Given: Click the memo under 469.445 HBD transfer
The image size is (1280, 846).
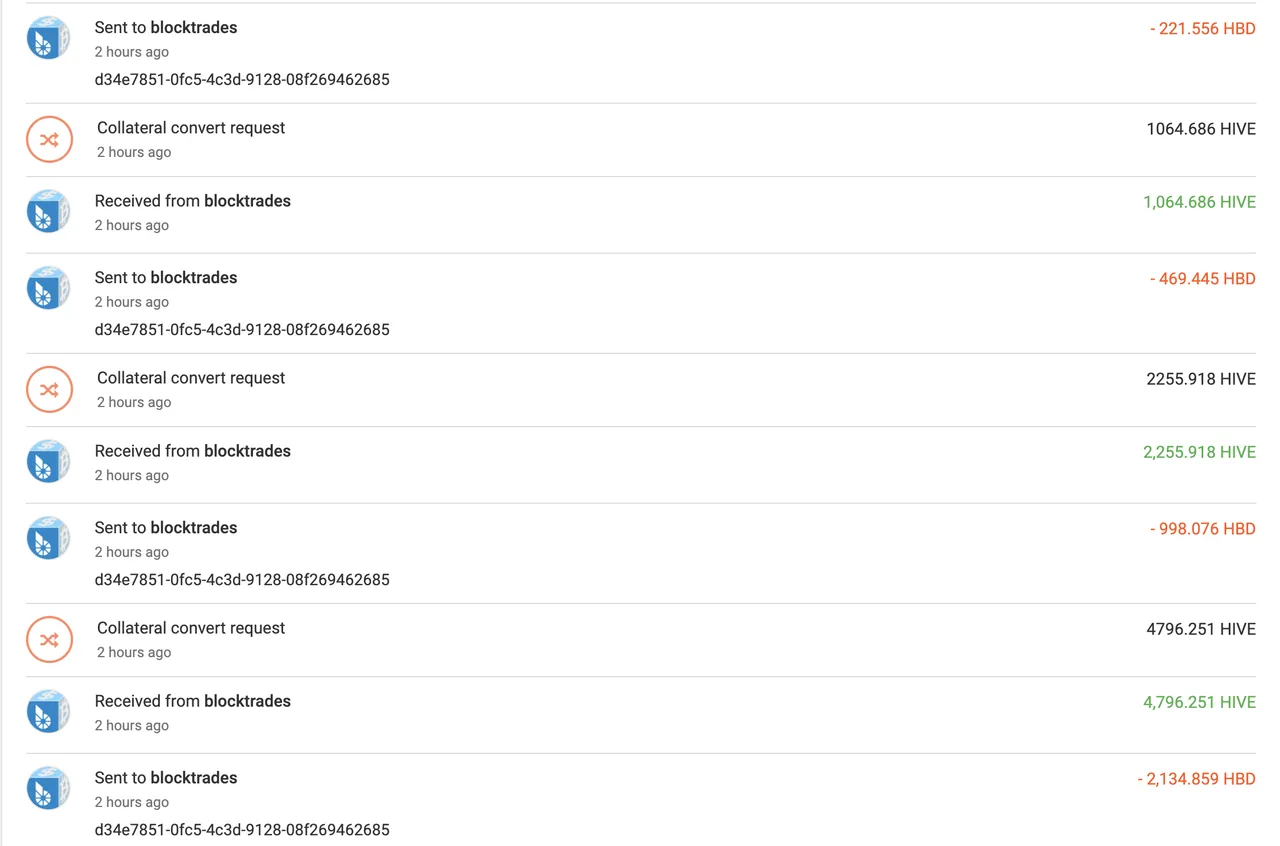Looking at the screenshot, I should pos(242,330).
